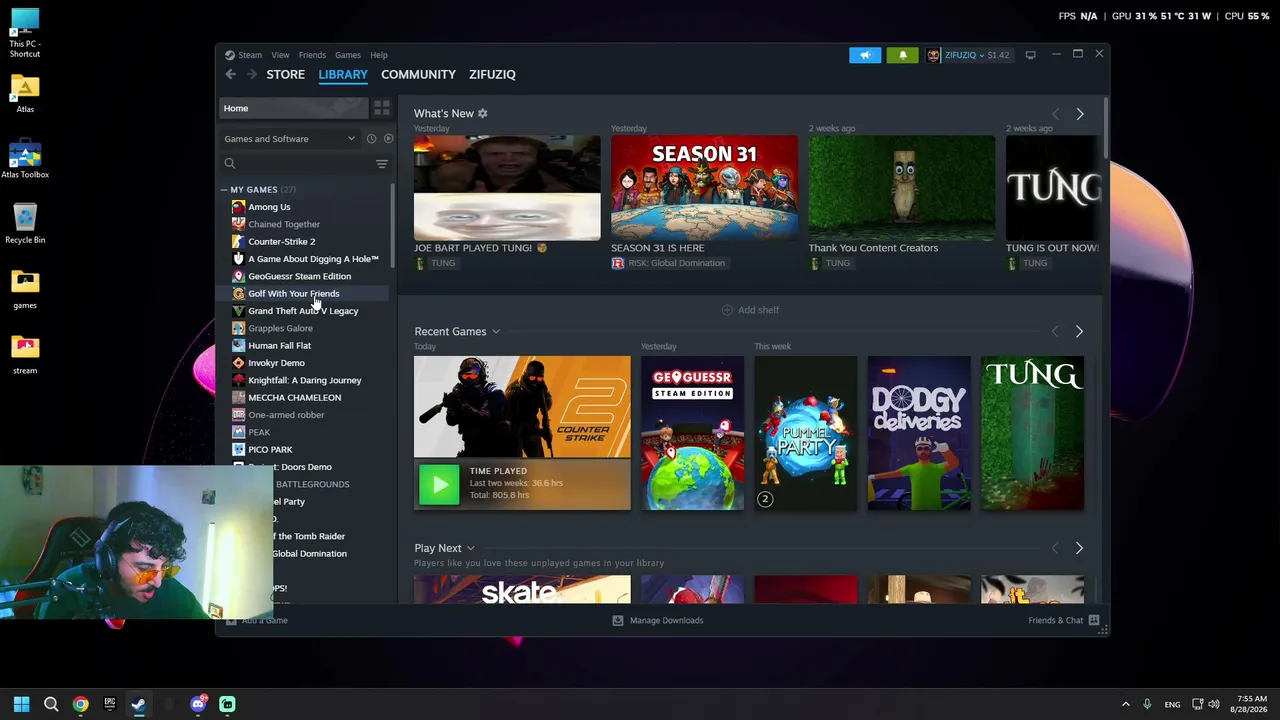The image size is (1280, 720).
Task: Open the stream folder on desktop
Action: pyautogui.click(x=25, y=354)
